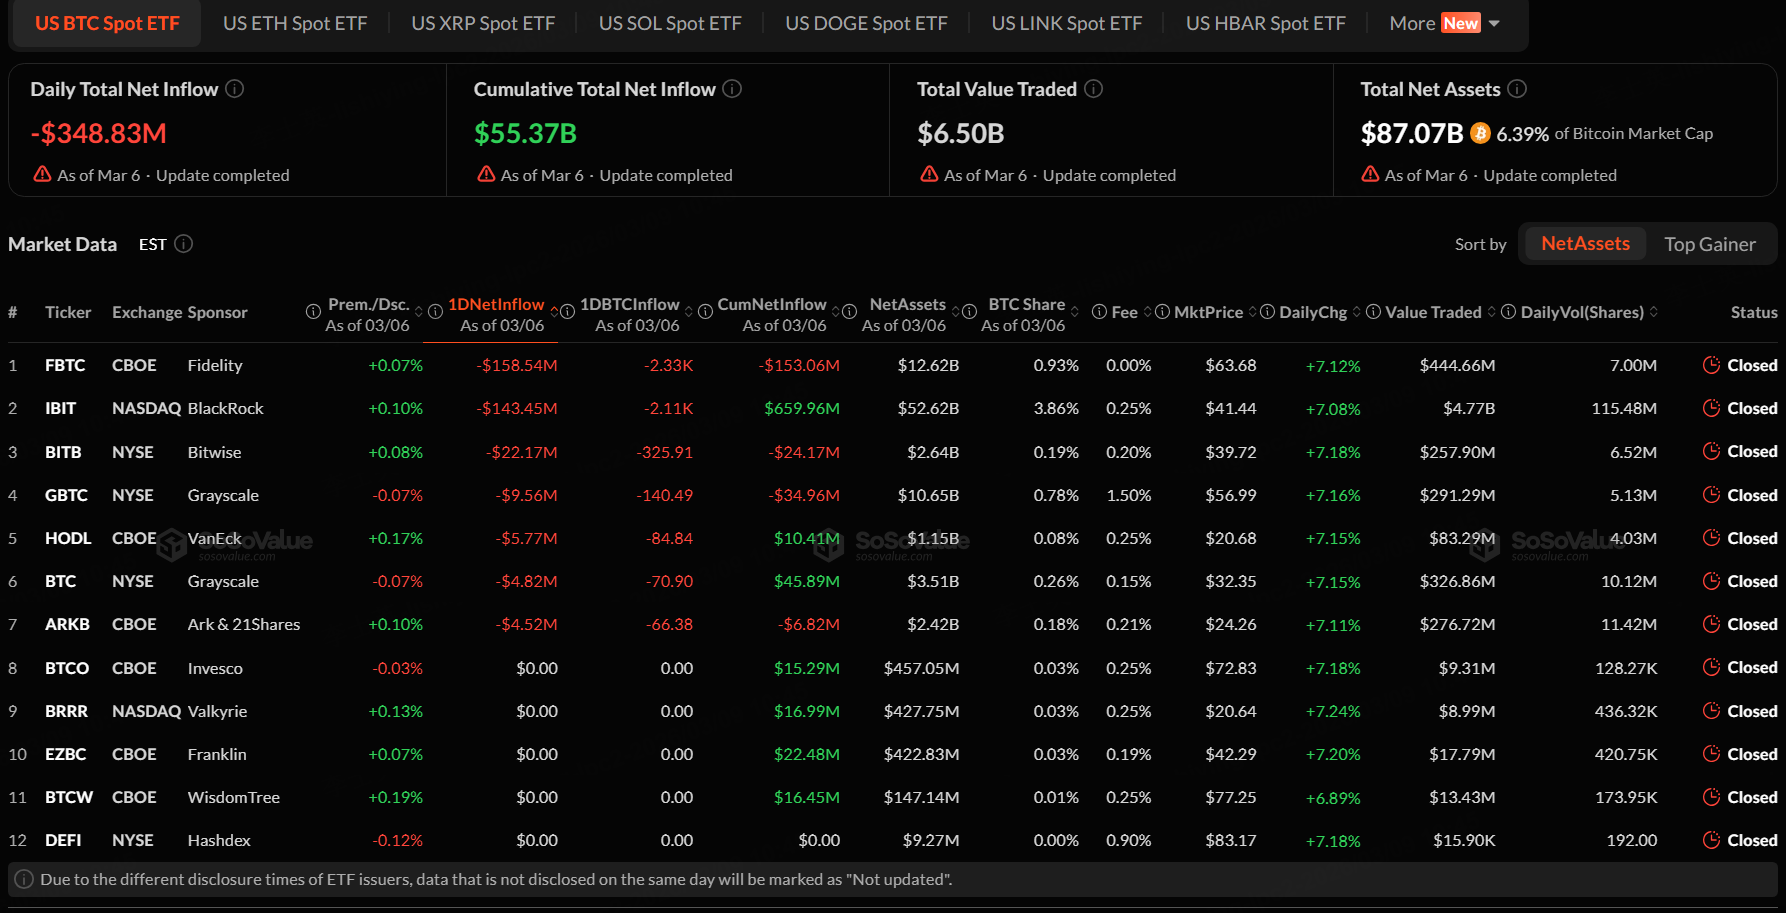The height and width of the screenshot is (913, 1786).
Task: Expand the More tabs dropdown arrow
Action: tap(1494, 23)
